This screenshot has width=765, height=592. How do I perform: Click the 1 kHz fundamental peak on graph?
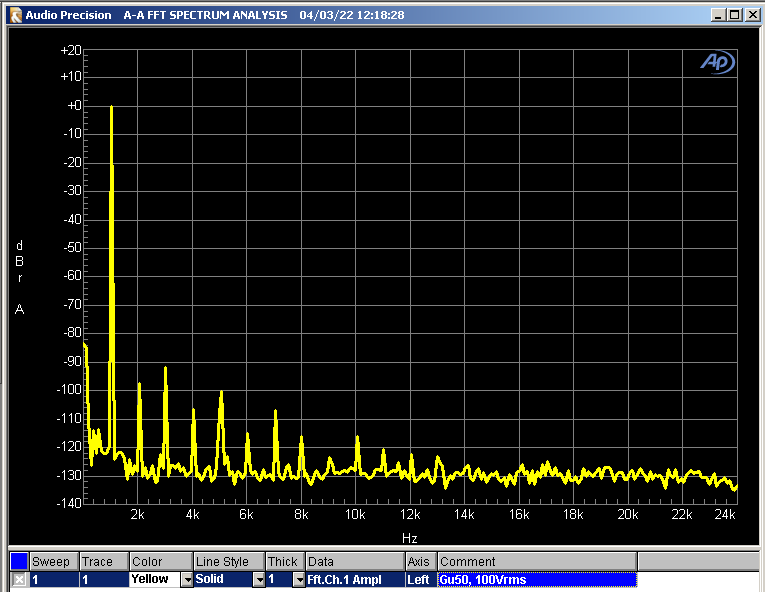point(111,110)
